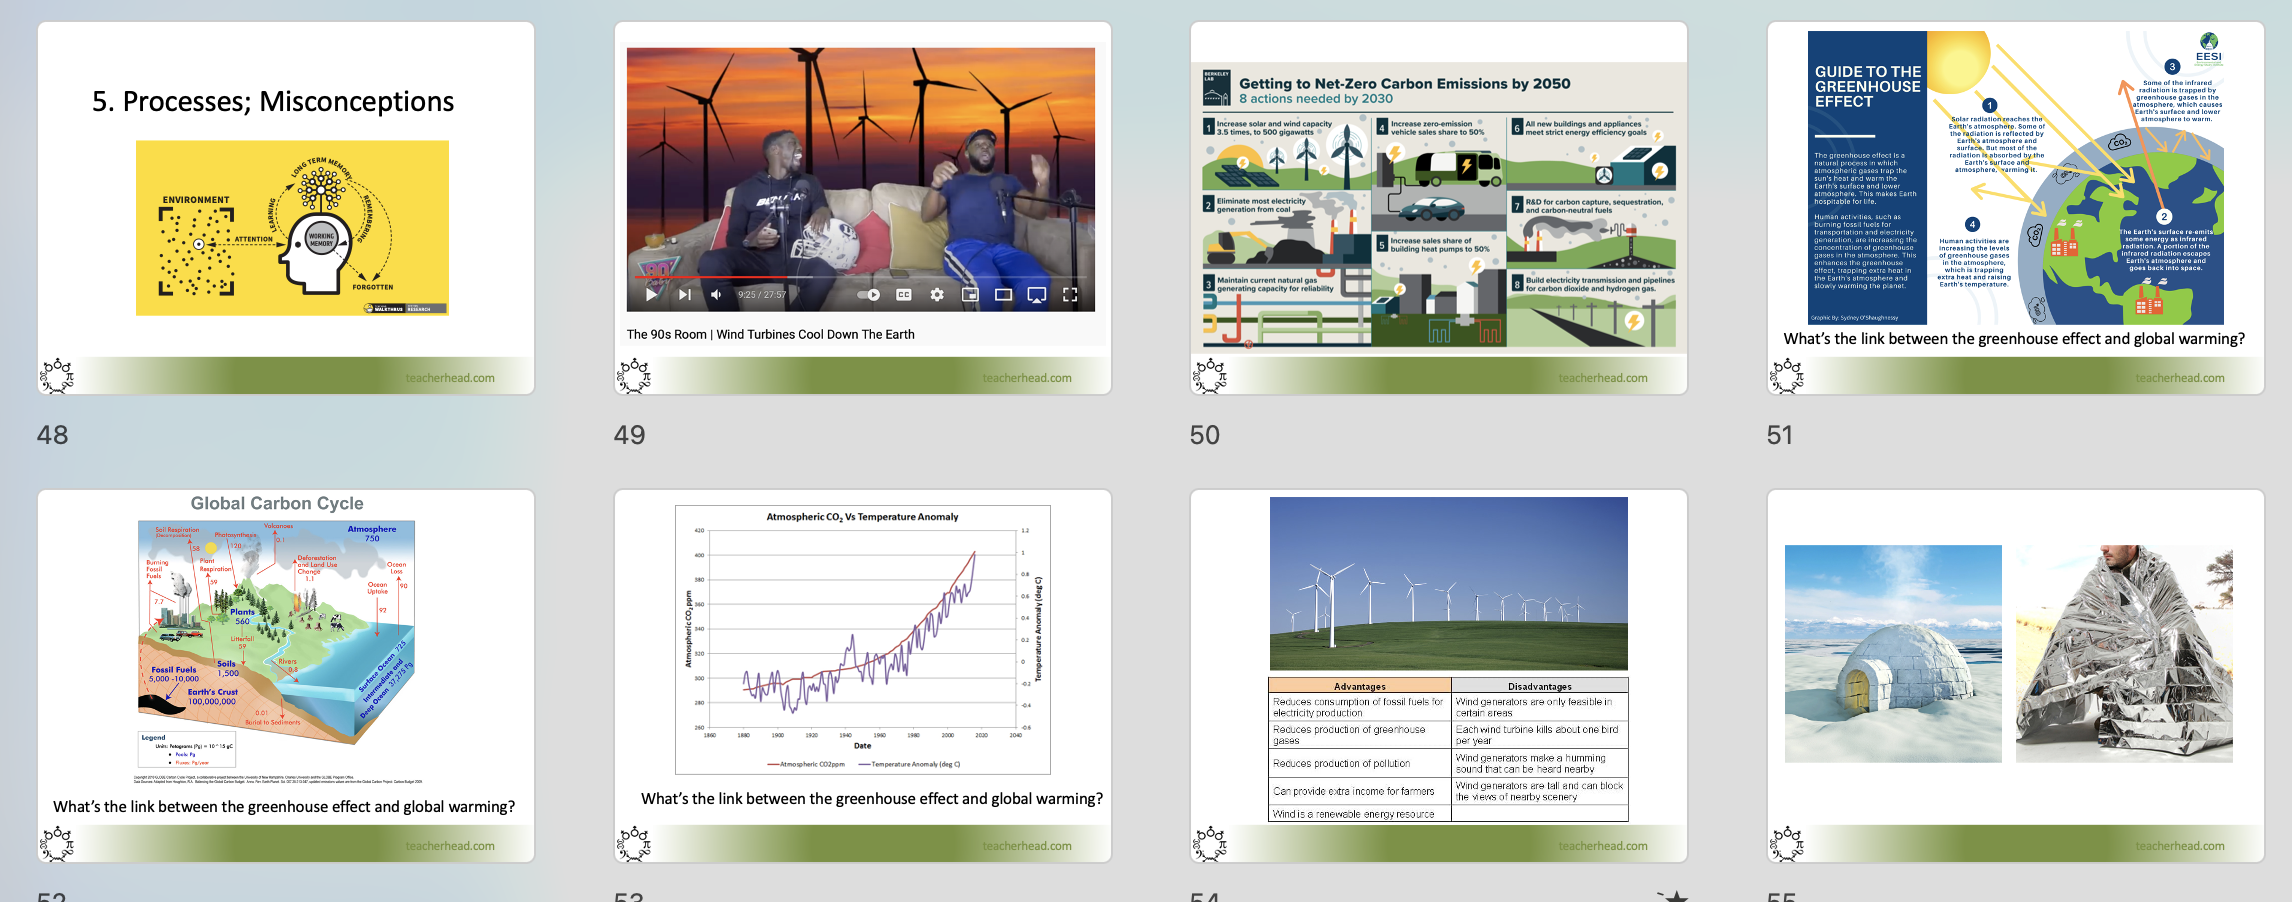Image resolution: width=2292 pixels, height=902 pixels.
Task: Select the Guide to the Greenhouse Effect slide
Action: pyautogui.click(x=2015, y=208)
